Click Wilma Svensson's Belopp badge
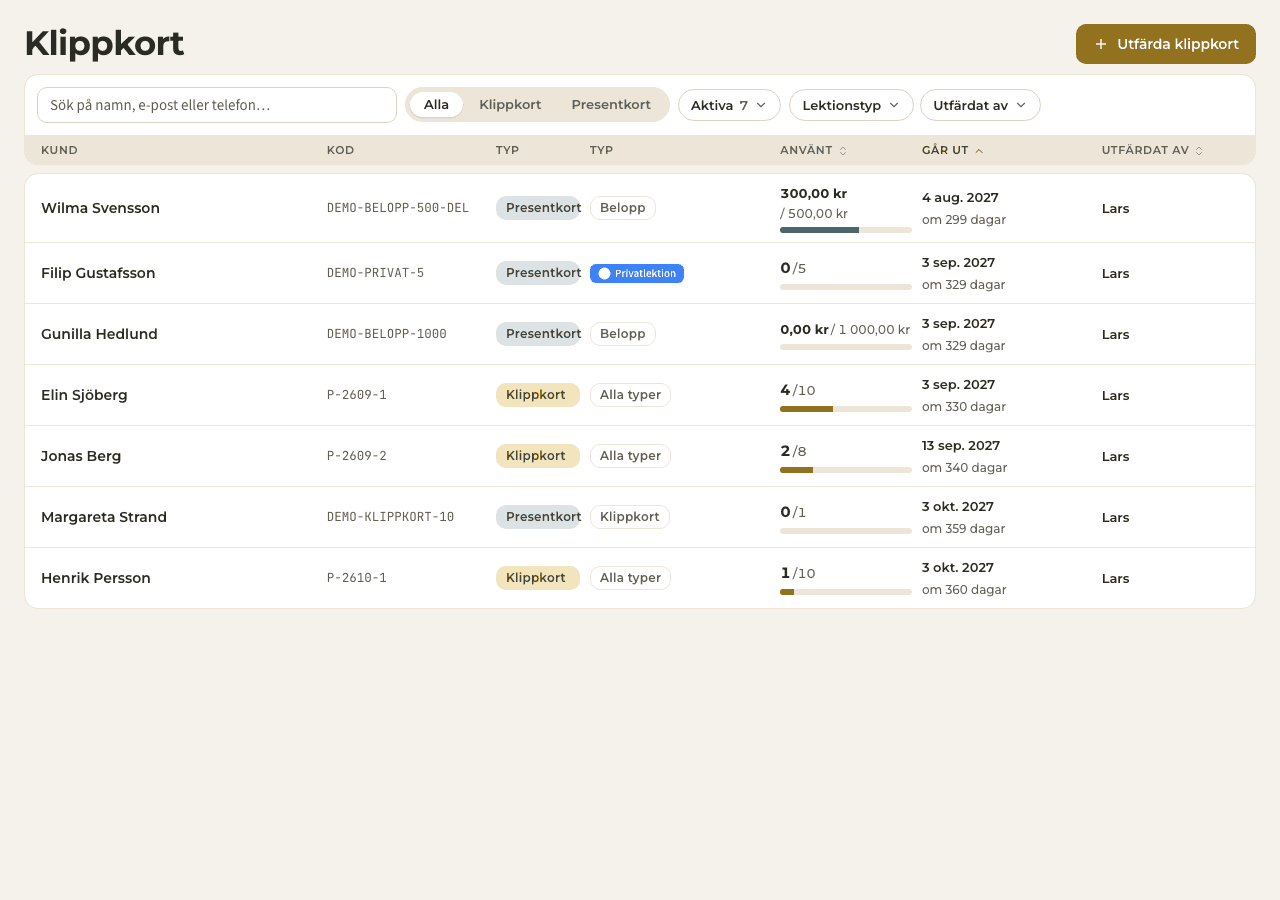The height and width of the screenshot is (900, 1280). [623, 208]
